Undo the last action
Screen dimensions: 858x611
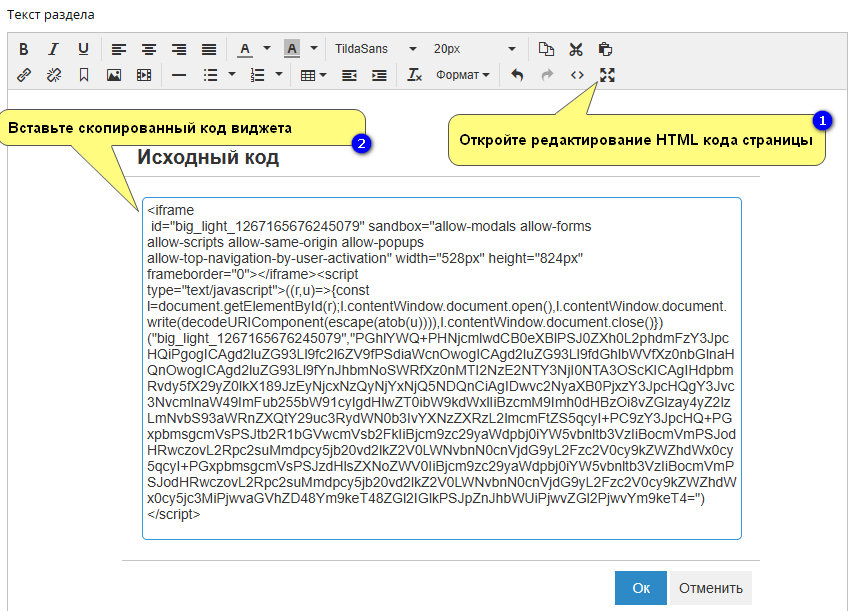tap(517, 75)
